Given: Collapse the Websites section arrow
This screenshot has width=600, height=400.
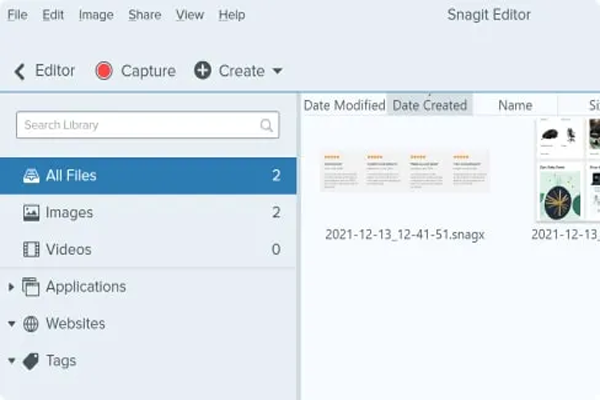Looking at the screenshot, I should click(x=11, y=324).
